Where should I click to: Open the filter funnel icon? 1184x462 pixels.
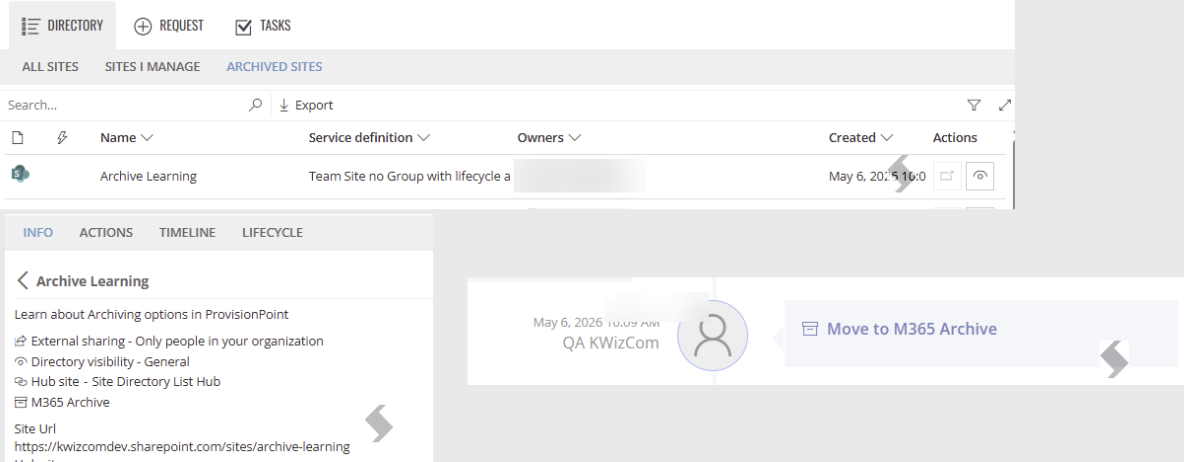click(x=974, y=105)
